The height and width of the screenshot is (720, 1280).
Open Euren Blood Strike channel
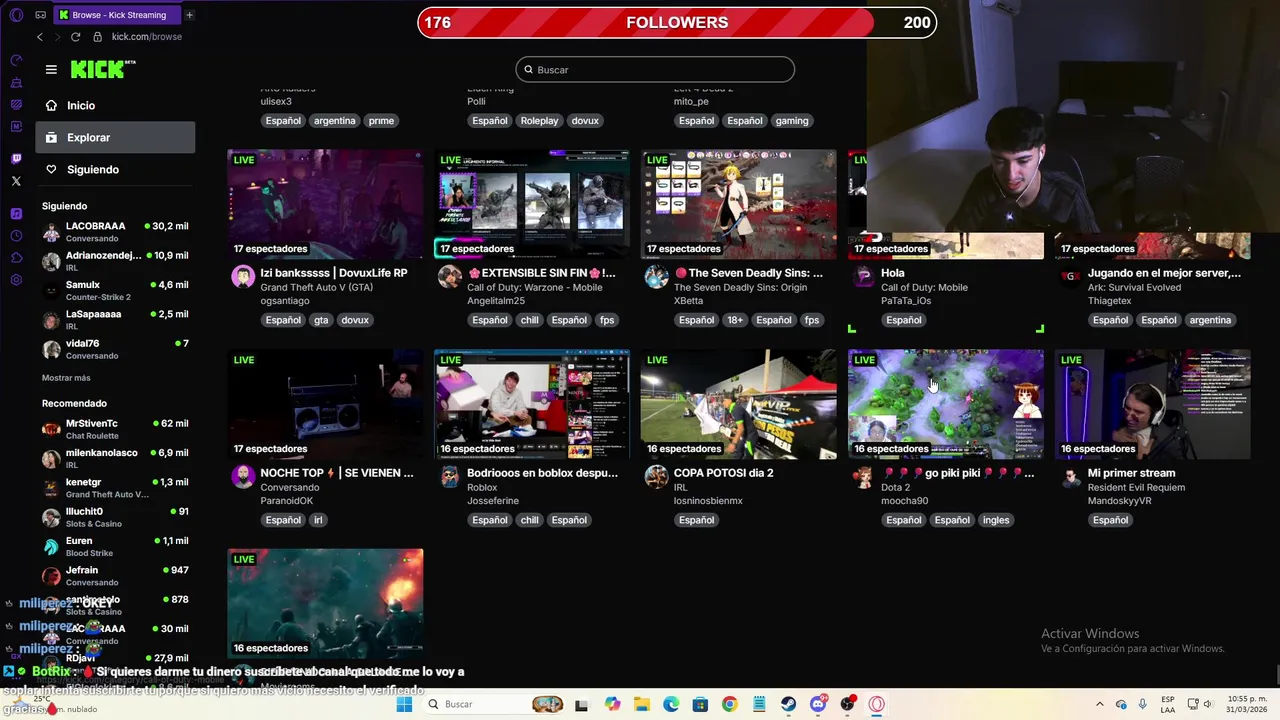point(115,546)
